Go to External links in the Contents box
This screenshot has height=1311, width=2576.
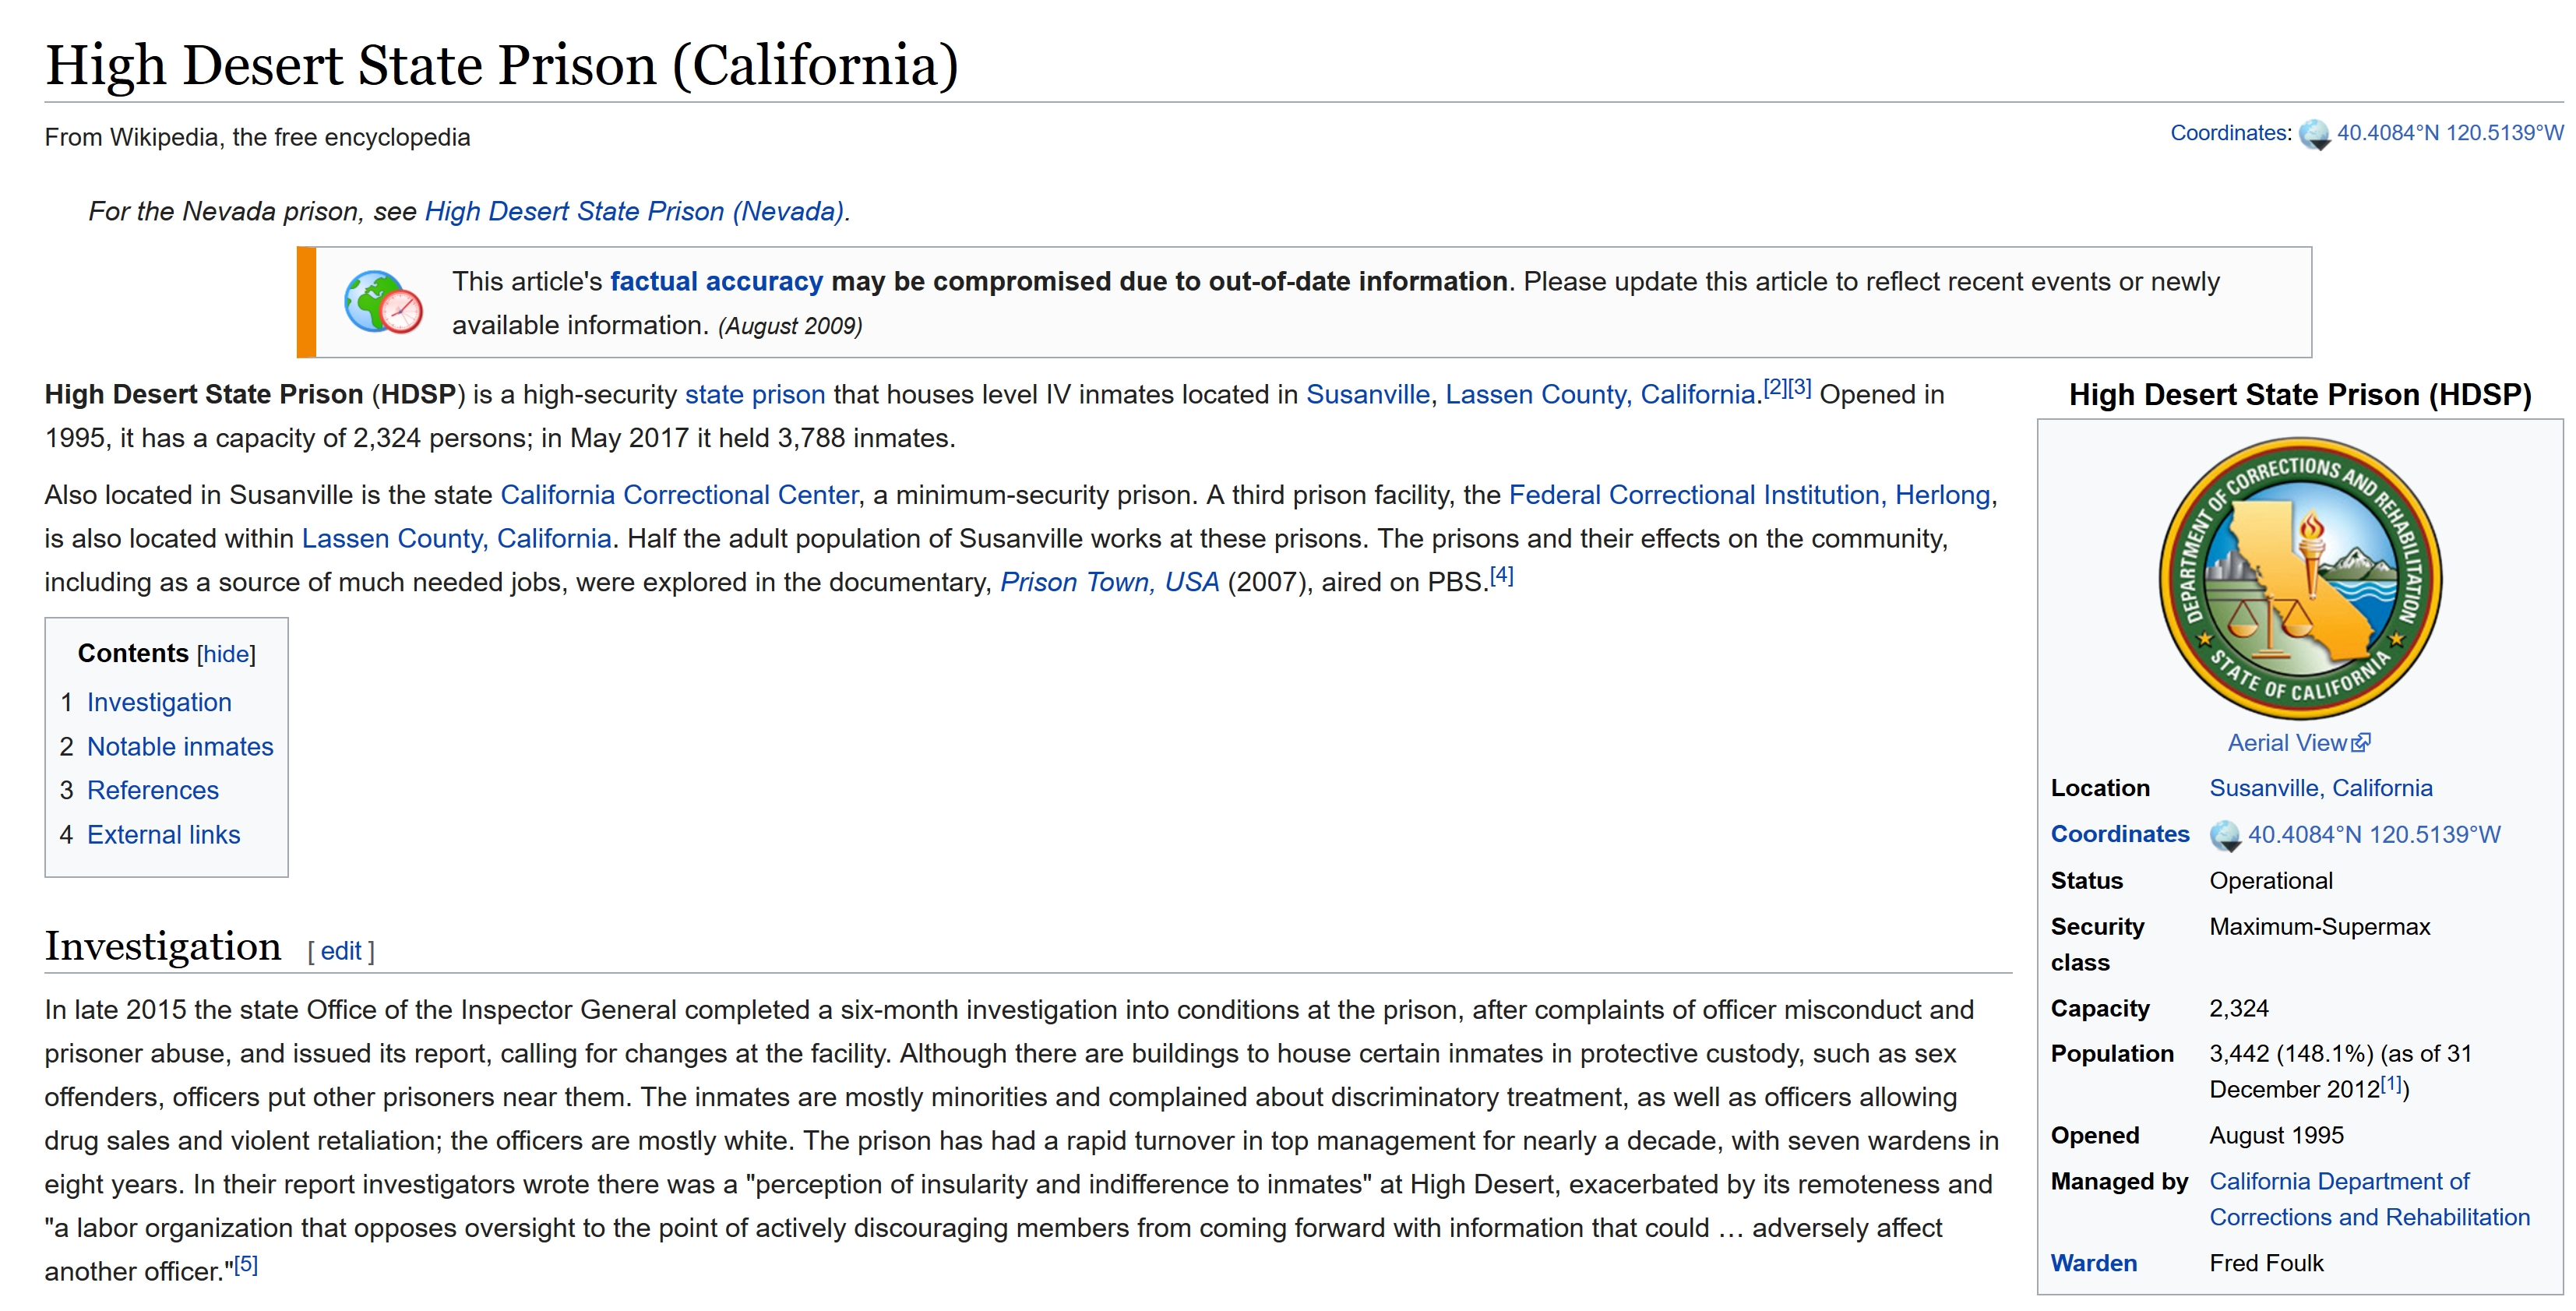[164, 834]
